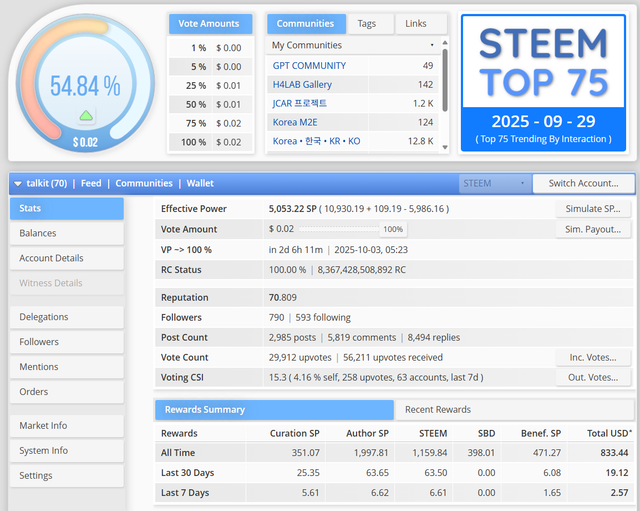Click the 593 following text

[x=323, y=318]
